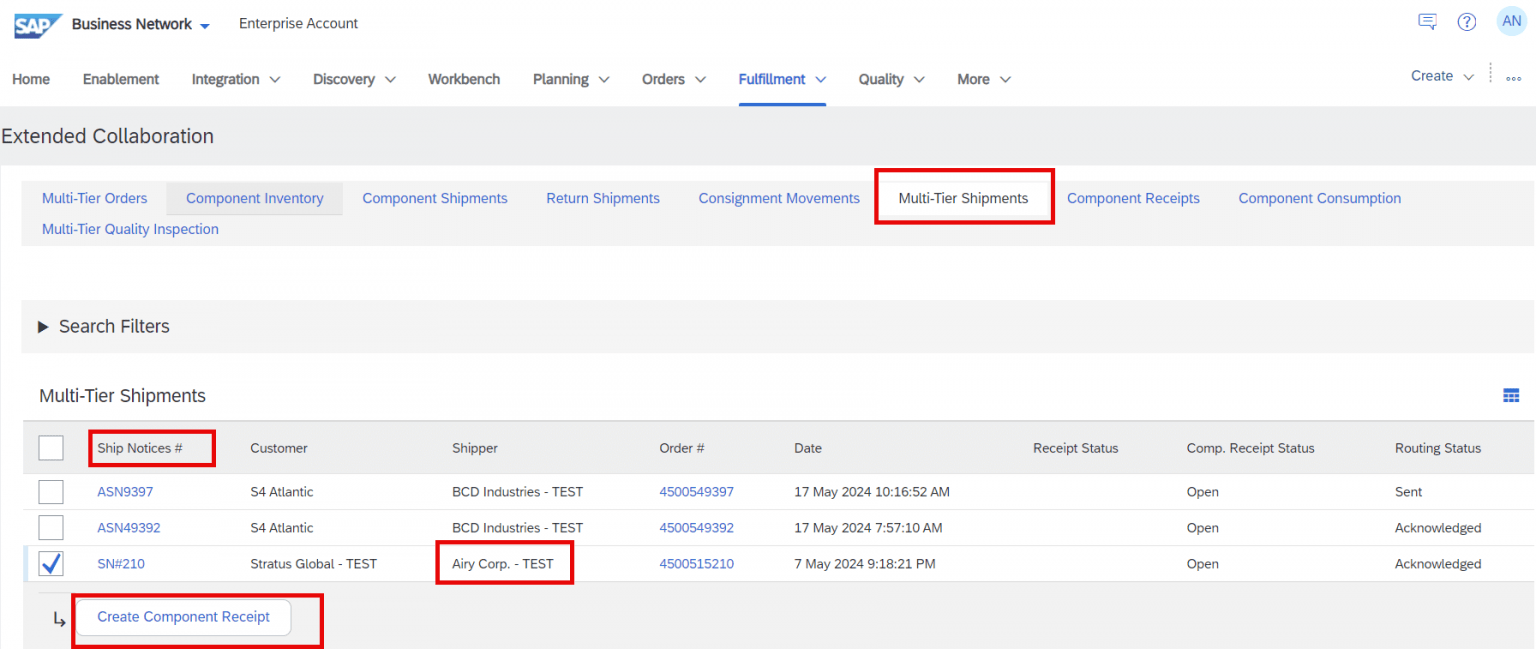Viewport: 1536px width, 649px height.
Task: Switch to the Component Receipts tab
Action: [x=1133, y=198]
